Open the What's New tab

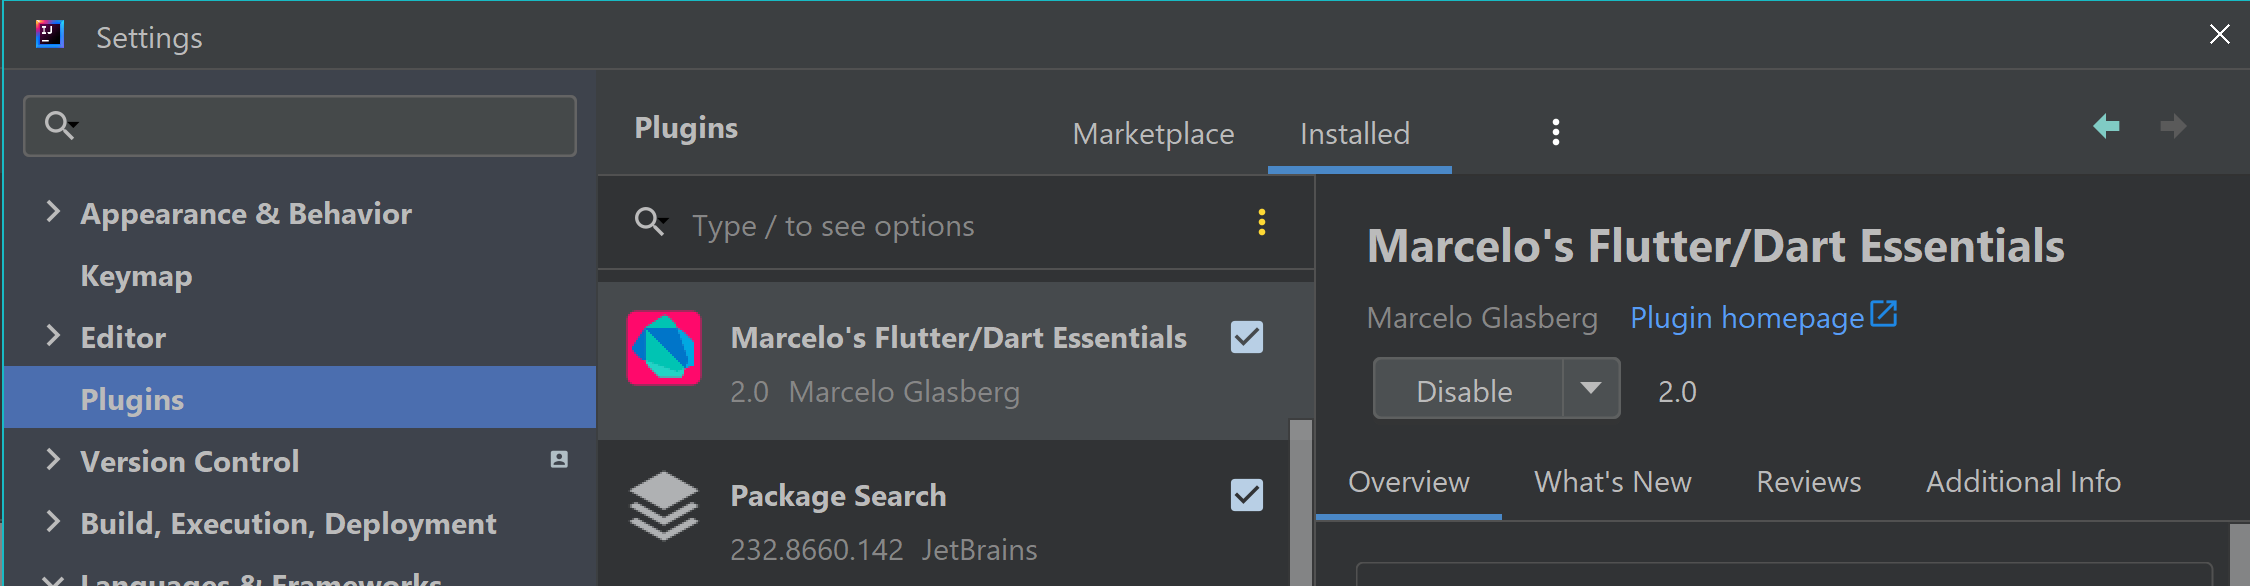1613,482
